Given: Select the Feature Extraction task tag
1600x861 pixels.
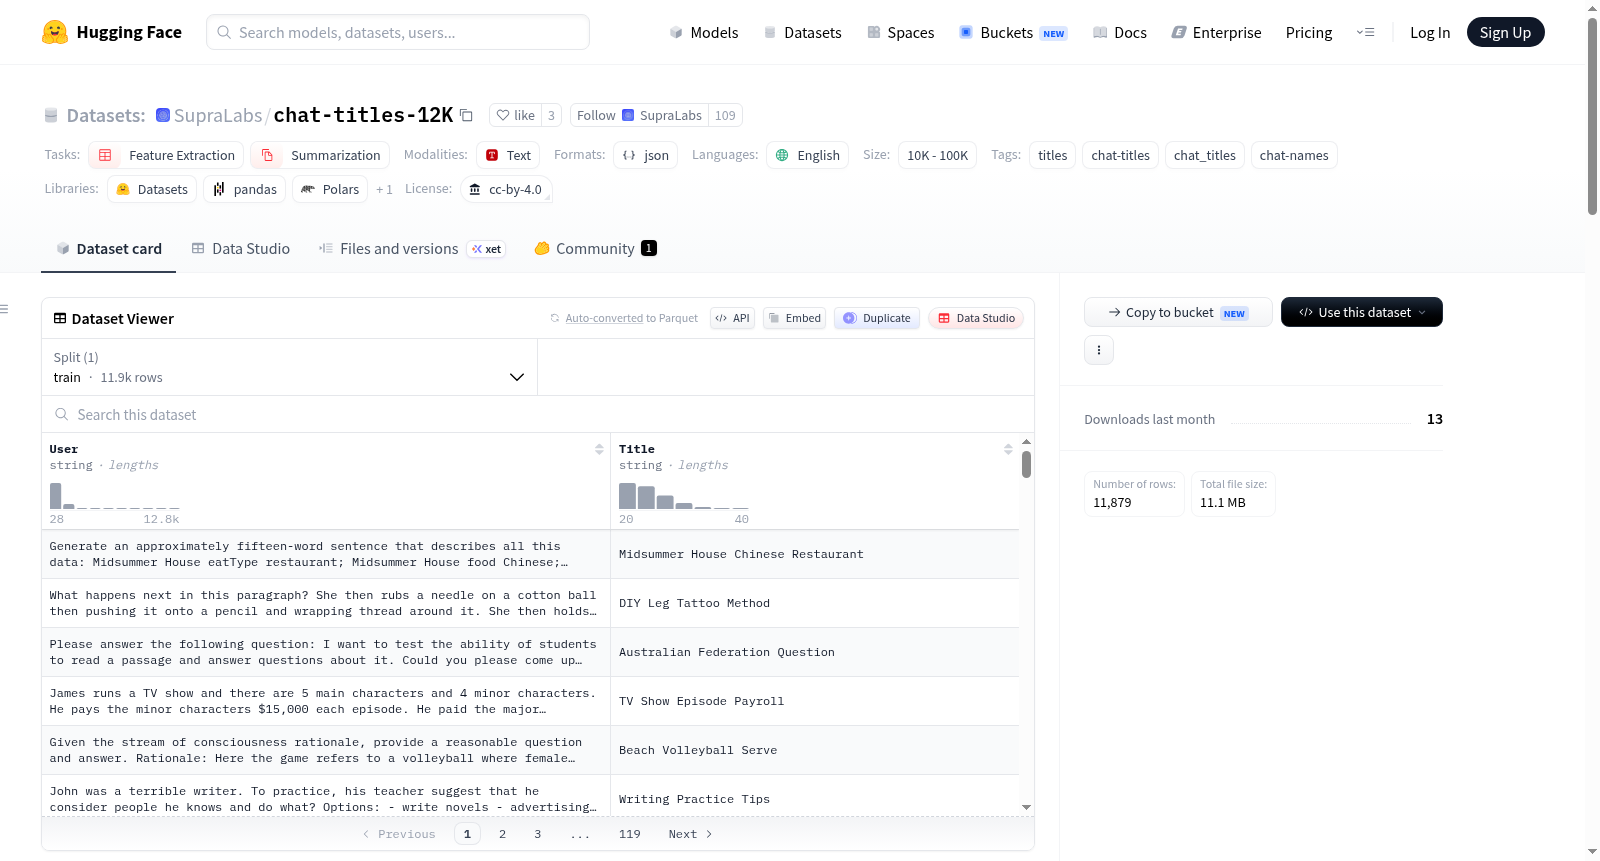Looking at the screenshot, I should (166, 155).
